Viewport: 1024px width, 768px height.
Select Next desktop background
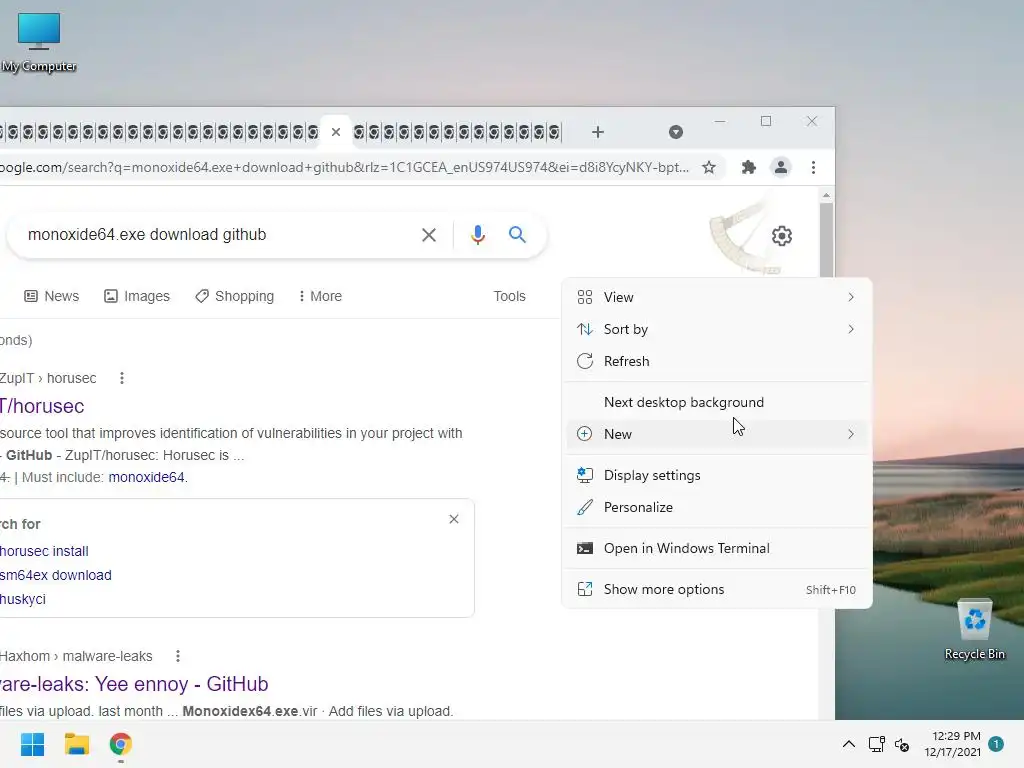pos(716,402)
